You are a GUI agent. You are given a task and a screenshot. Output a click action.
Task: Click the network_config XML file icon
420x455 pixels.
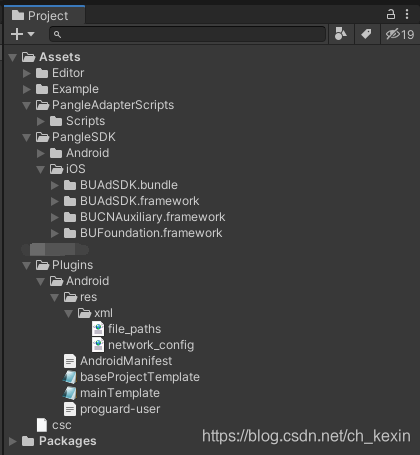(x=98, y=345)
